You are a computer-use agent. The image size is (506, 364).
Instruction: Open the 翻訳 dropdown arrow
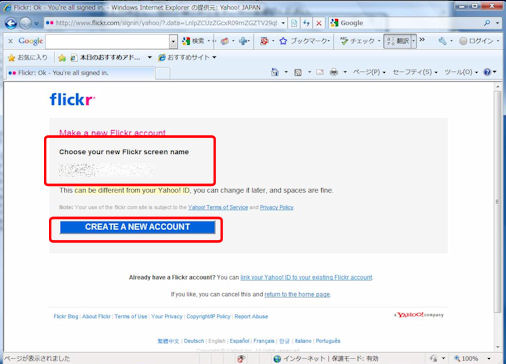(414, 41)
